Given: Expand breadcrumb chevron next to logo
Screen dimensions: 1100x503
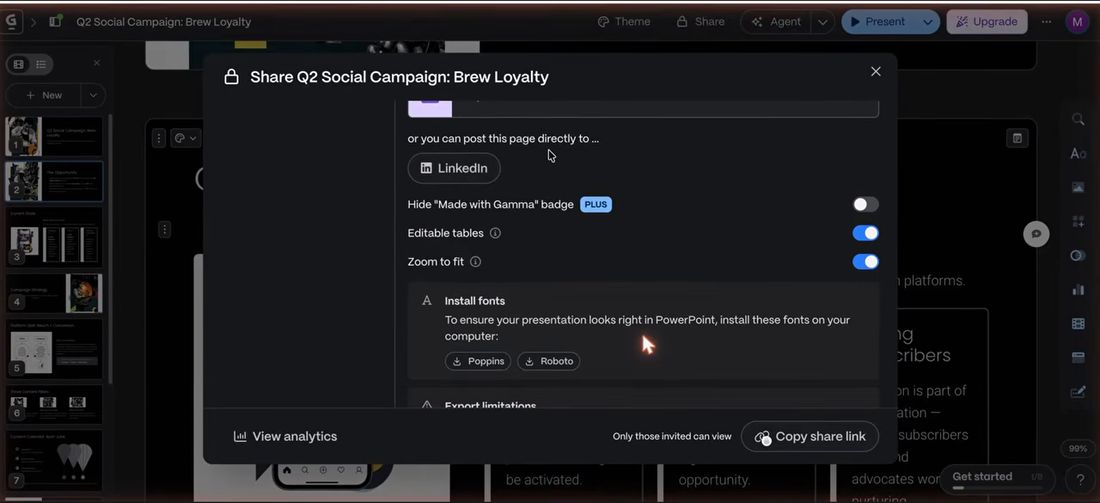Looking at the screenshot, I should [33, 22].
